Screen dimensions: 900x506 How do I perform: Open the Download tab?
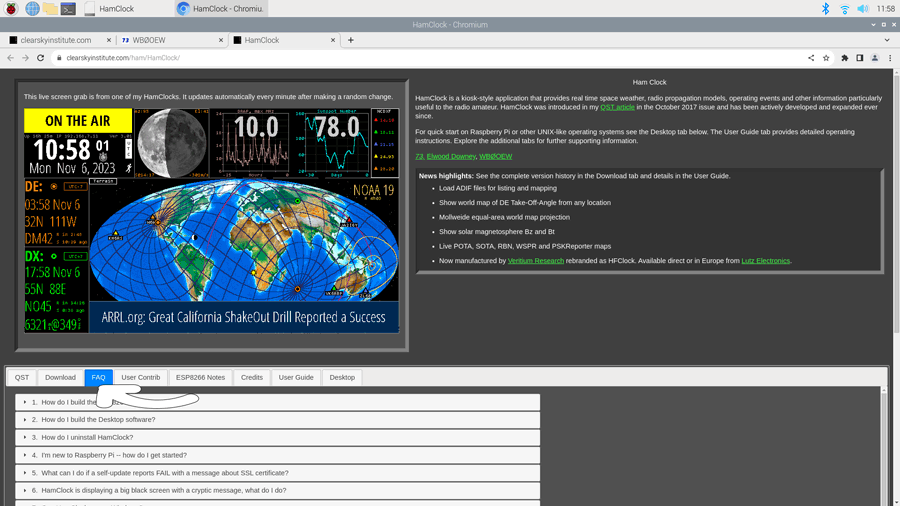pyautogui.click(x=60, y=377)
